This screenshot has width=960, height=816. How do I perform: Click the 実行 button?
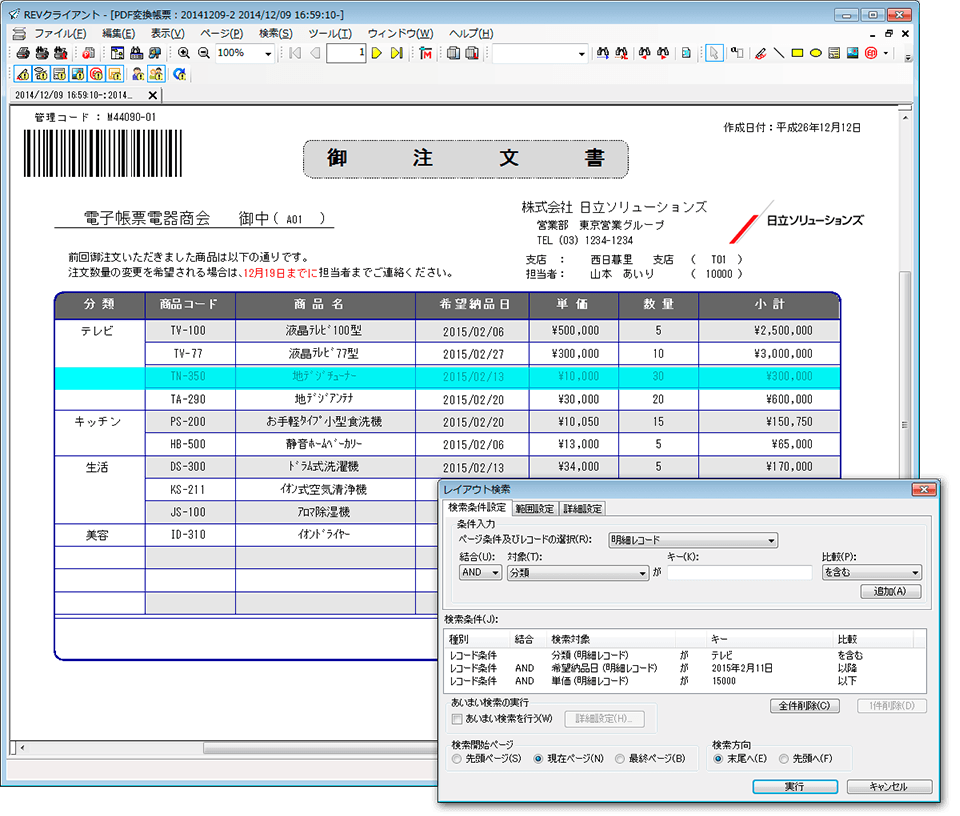pyautogui.click(x=794, y=787)
